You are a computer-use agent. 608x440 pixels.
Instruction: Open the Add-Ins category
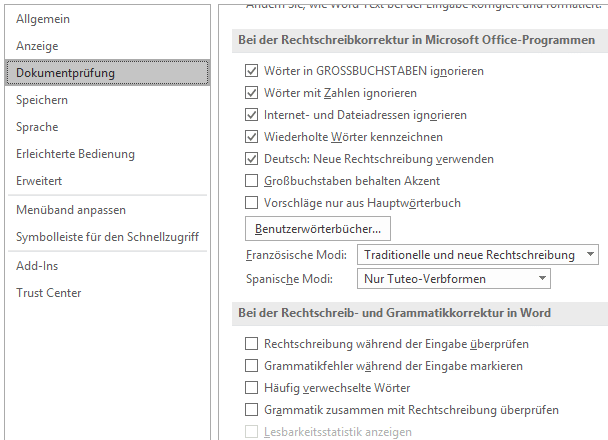[x=39, y=266]
